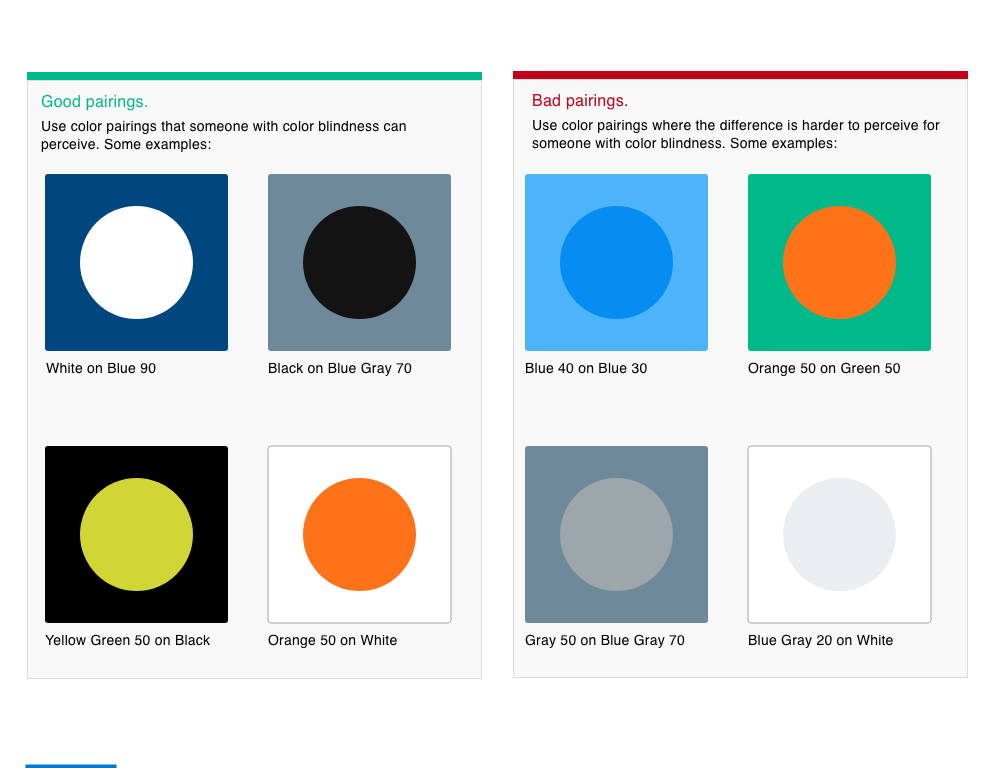Choose the Orange 50 on White swatch
This screenshot has height=768, width=992.
point(359,534)
